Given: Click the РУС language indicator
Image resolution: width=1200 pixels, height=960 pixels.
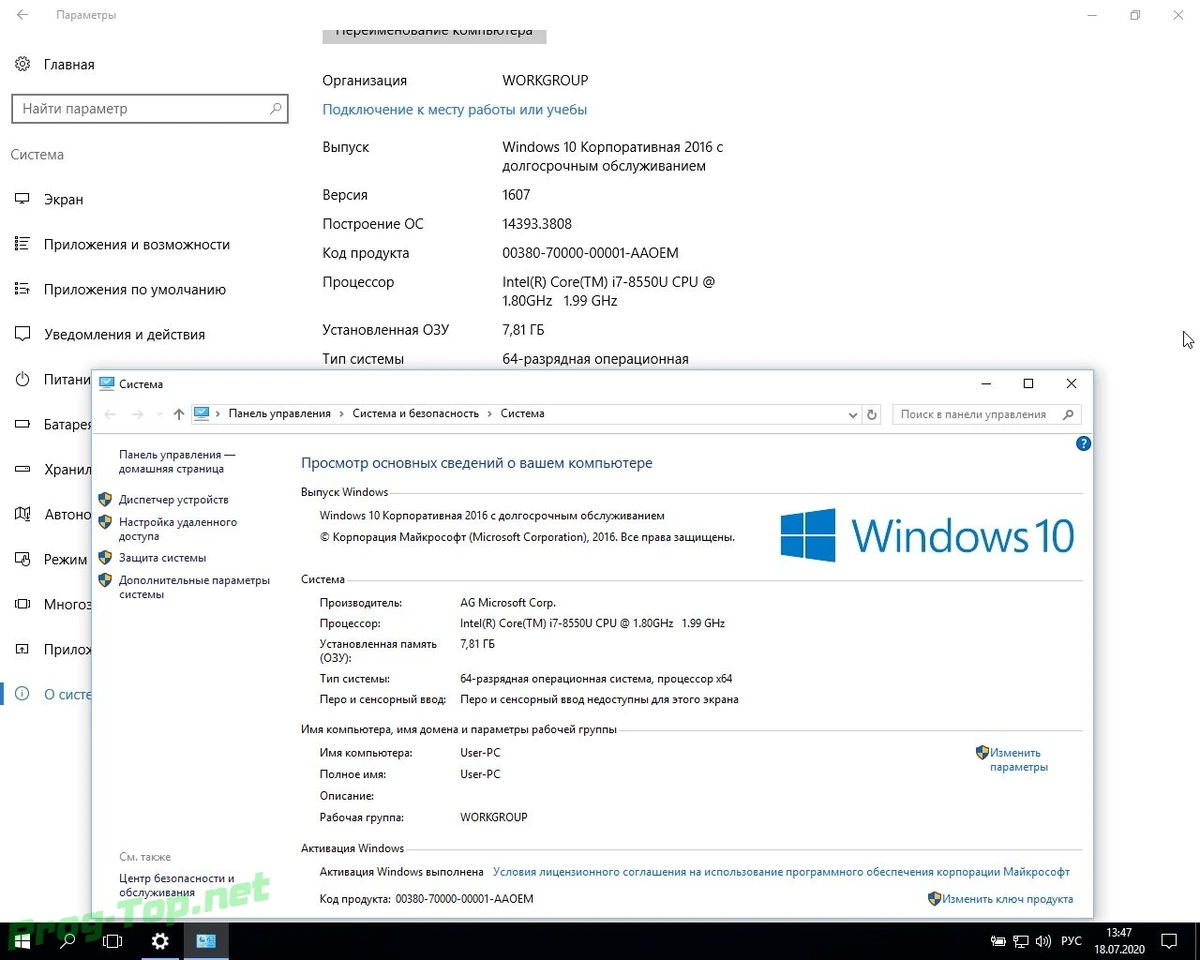Looking at the screenshot, I should coord(1071,941).
